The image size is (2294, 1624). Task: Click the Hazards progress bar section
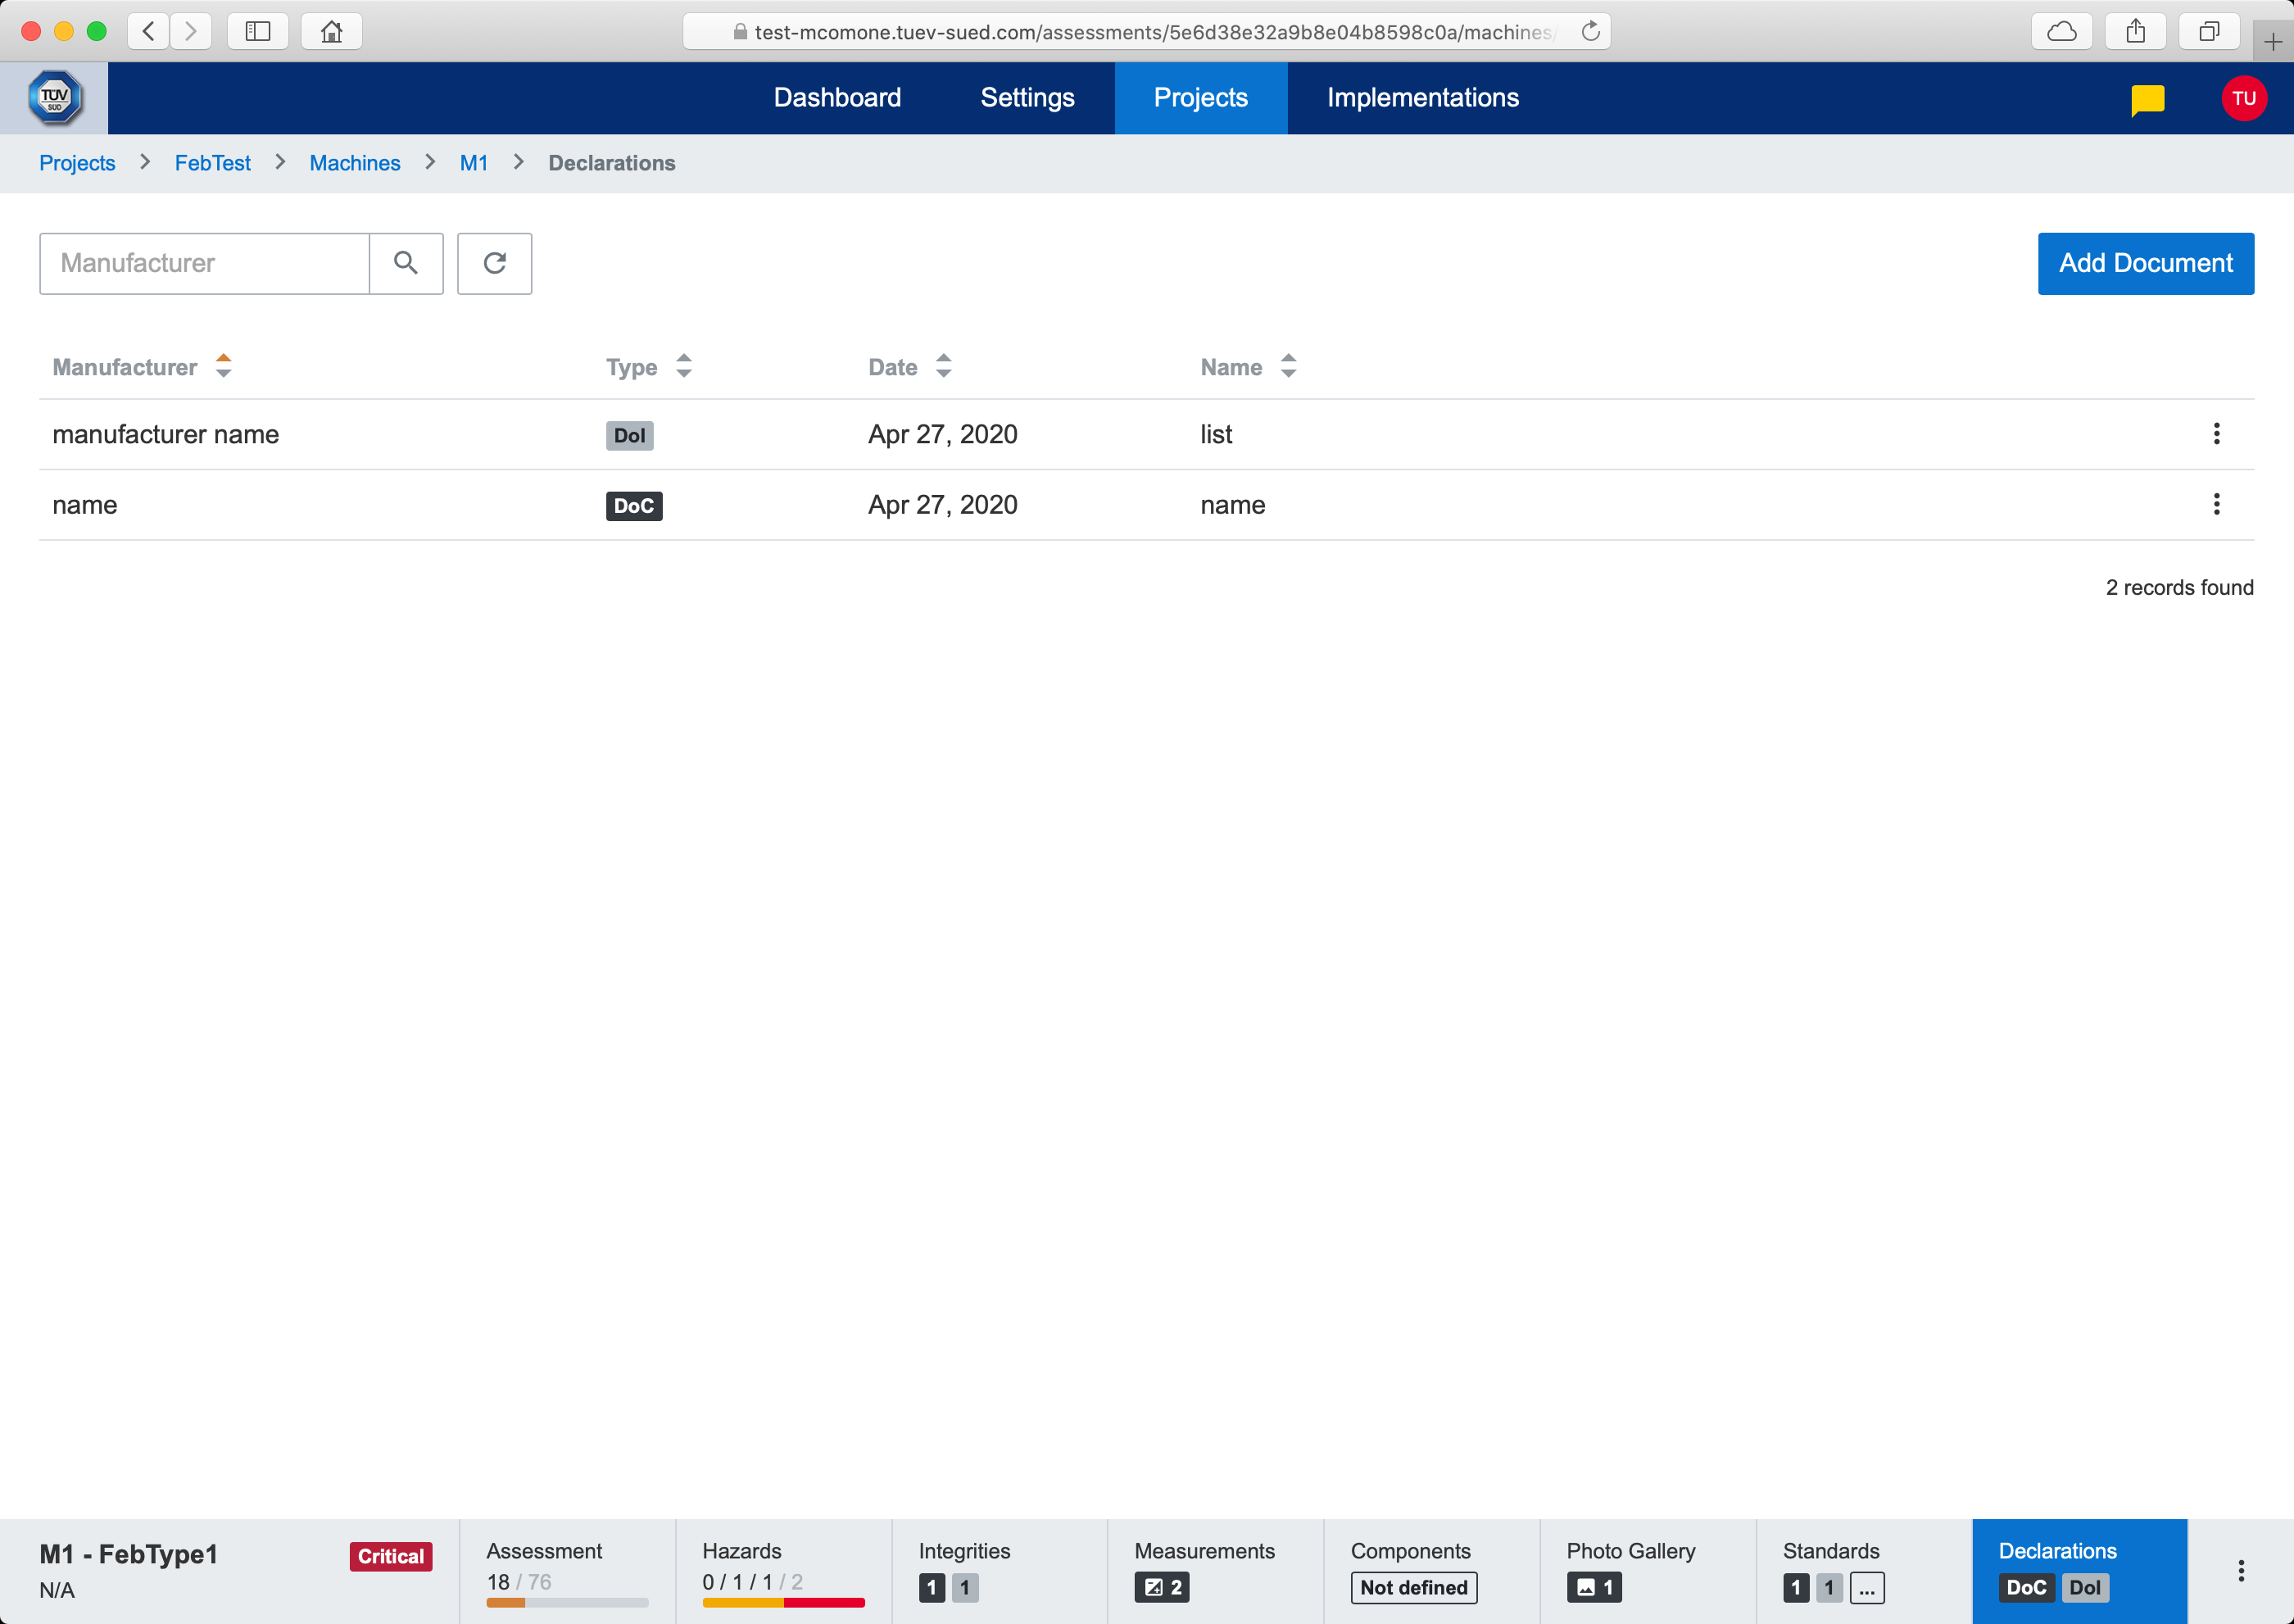click(783, 1571)
